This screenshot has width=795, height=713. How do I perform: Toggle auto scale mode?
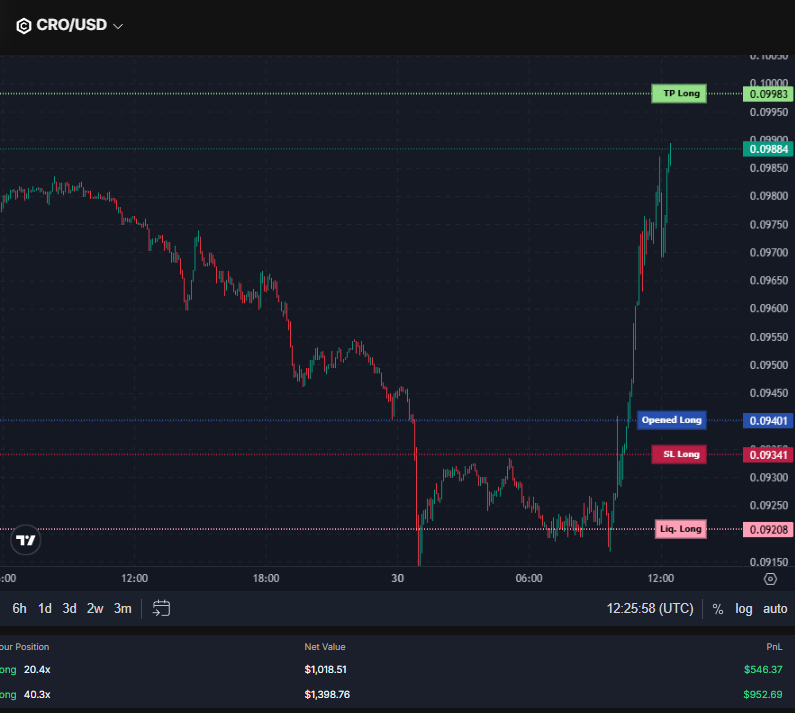point(775,609)
